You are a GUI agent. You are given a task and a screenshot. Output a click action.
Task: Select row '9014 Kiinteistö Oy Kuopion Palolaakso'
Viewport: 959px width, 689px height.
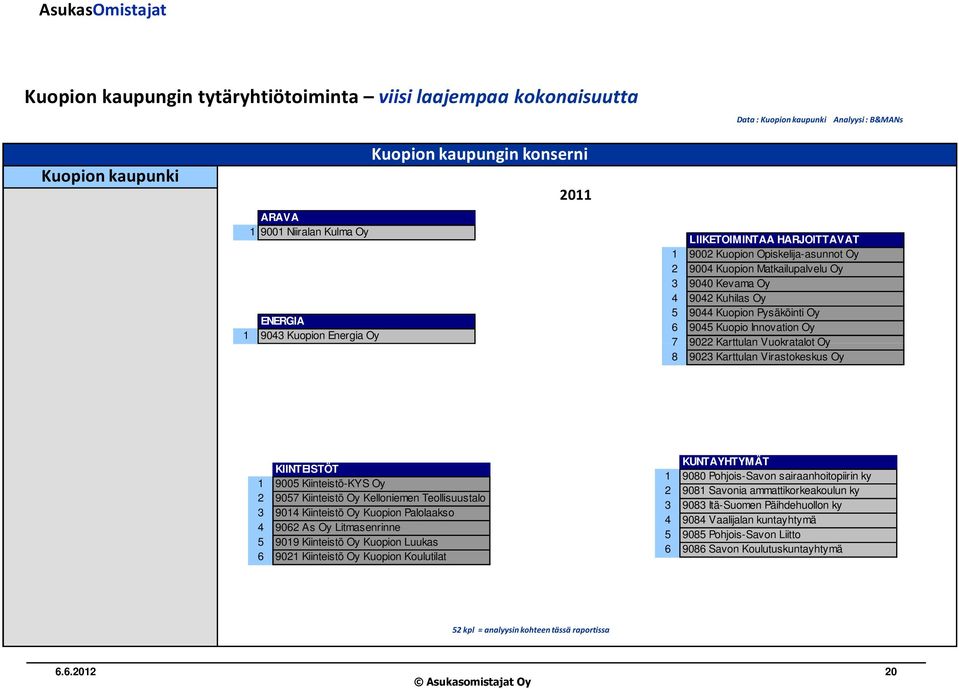tap(381, 513)
